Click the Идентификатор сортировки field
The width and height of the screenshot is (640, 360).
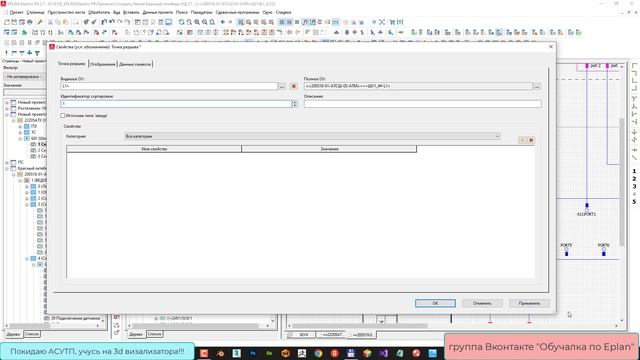click(176, 104)
